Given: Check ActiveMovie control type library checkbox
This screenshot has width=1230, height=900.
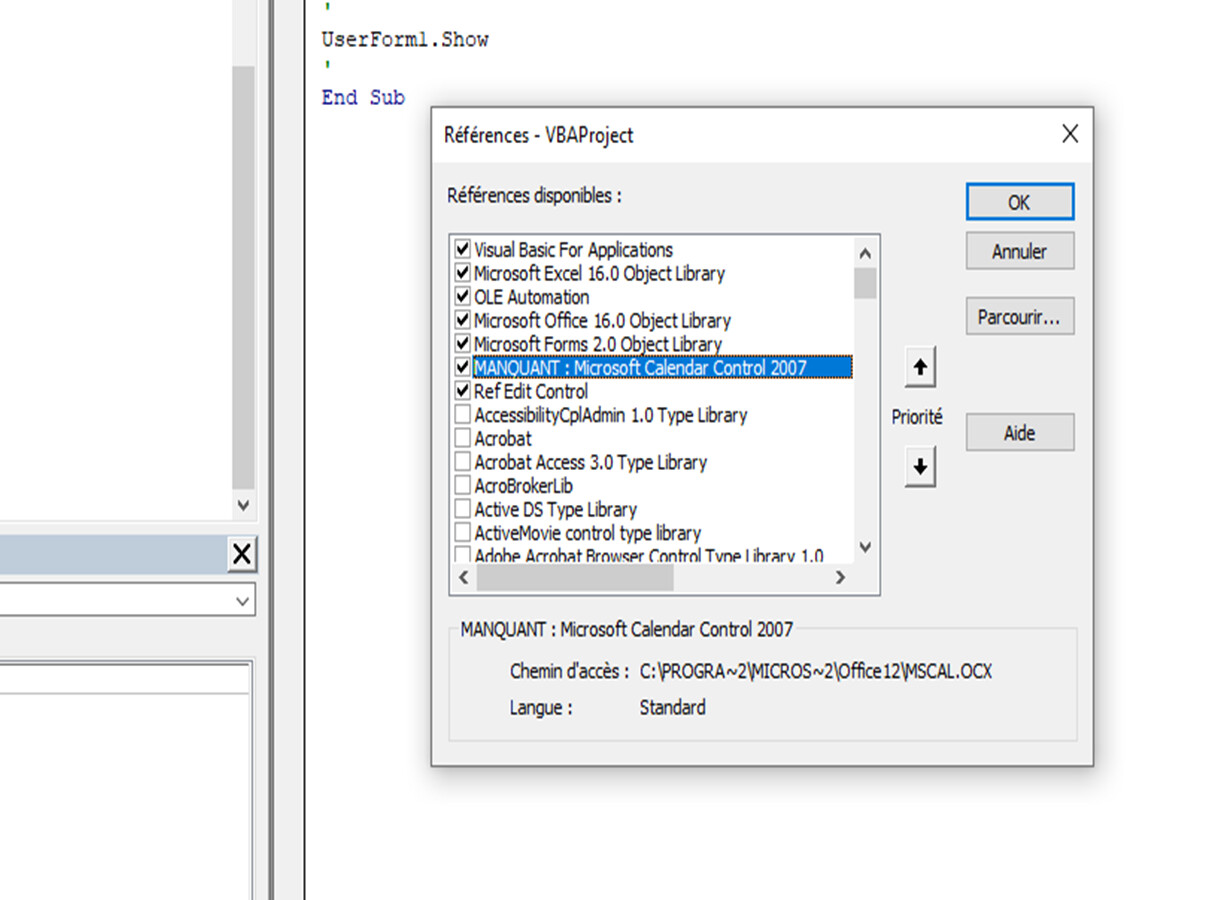Looking at the screenshot, I should [x=462, y=533].
